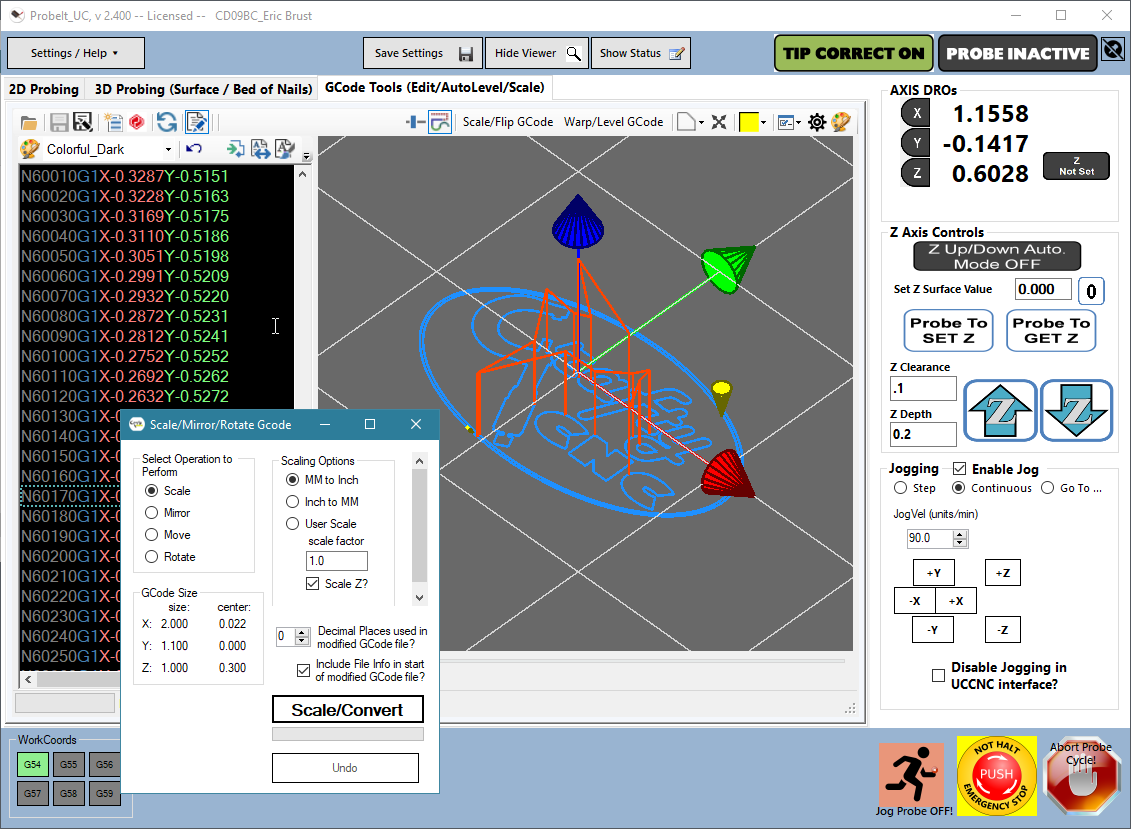
Task: Click the Show Status button
Action: (641, 53)
